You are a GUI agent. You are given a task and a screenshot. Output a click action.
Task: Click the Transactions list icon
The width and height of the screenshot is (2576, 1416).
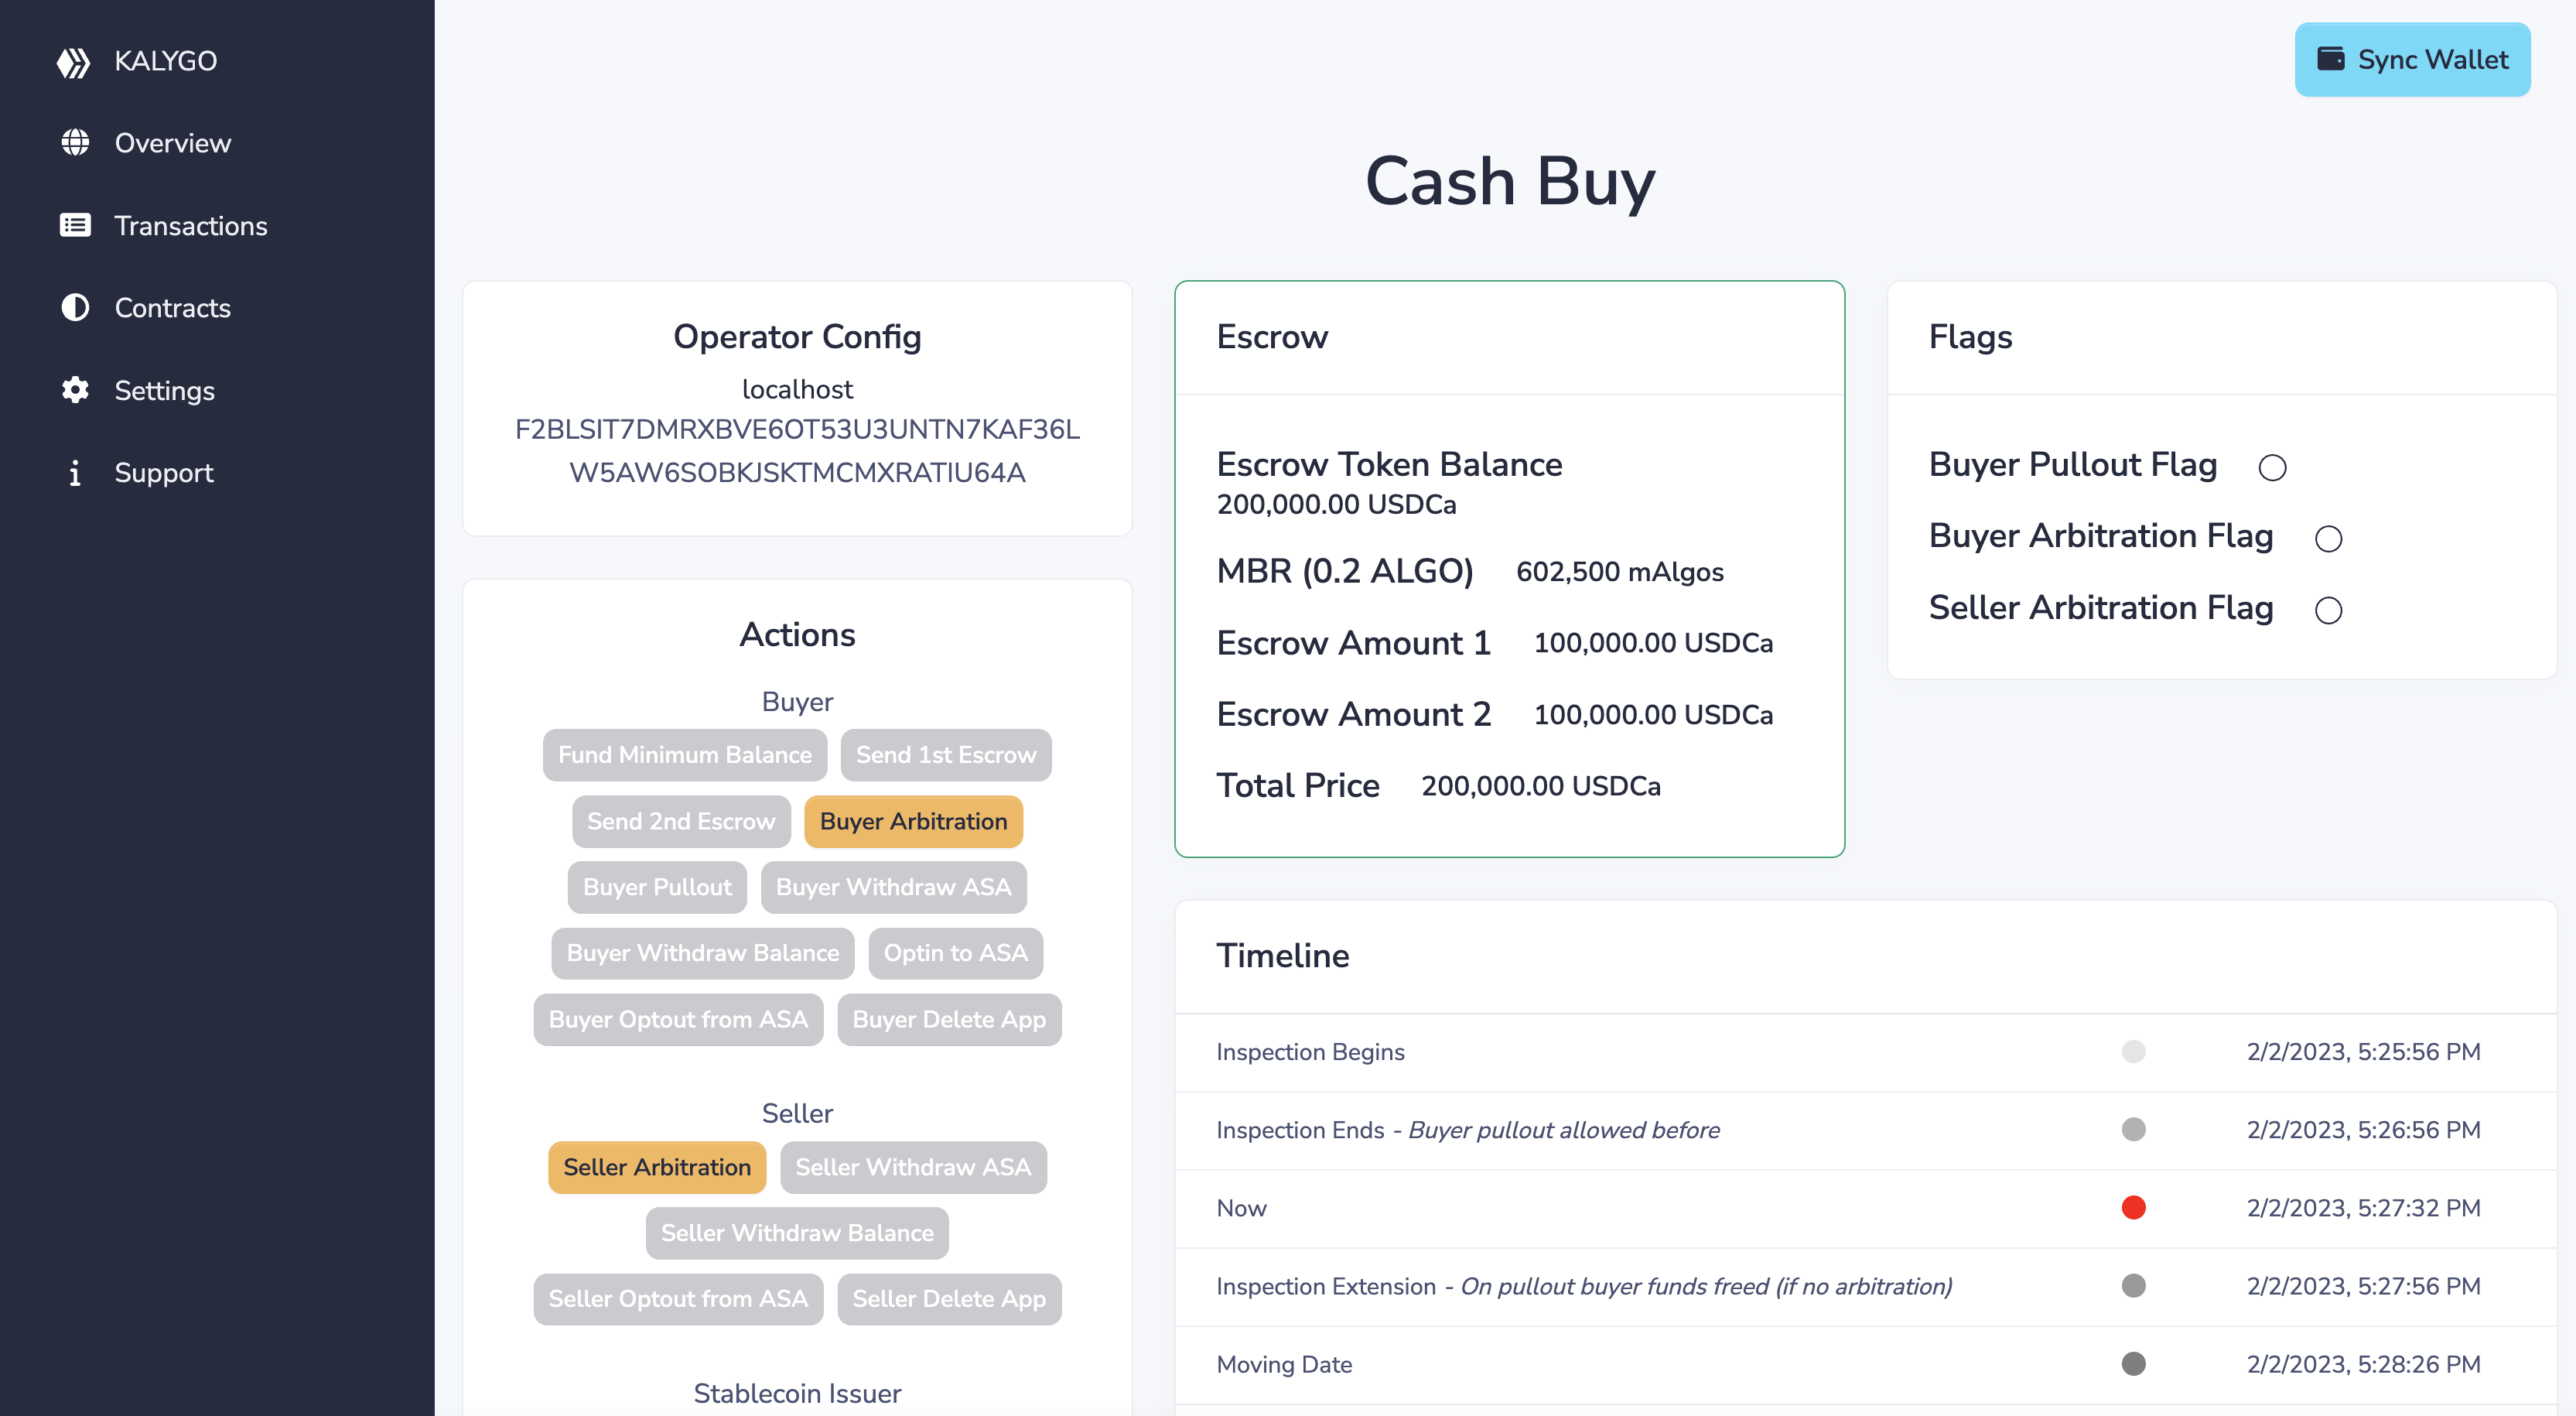[x=75, y=225]
